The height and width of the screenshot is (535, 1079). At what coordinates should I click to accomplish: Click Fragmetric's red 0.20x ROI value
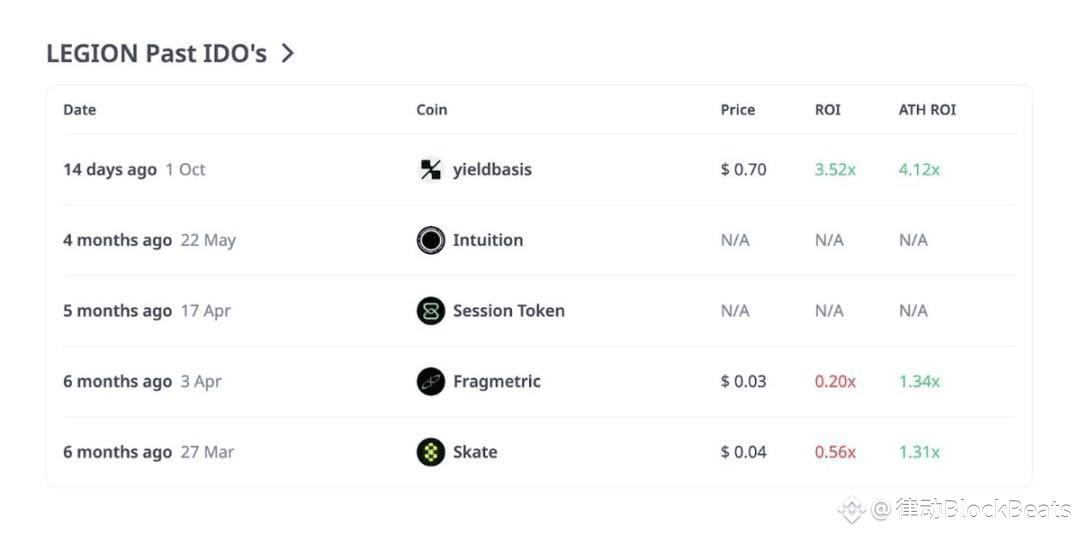(835, 381)
